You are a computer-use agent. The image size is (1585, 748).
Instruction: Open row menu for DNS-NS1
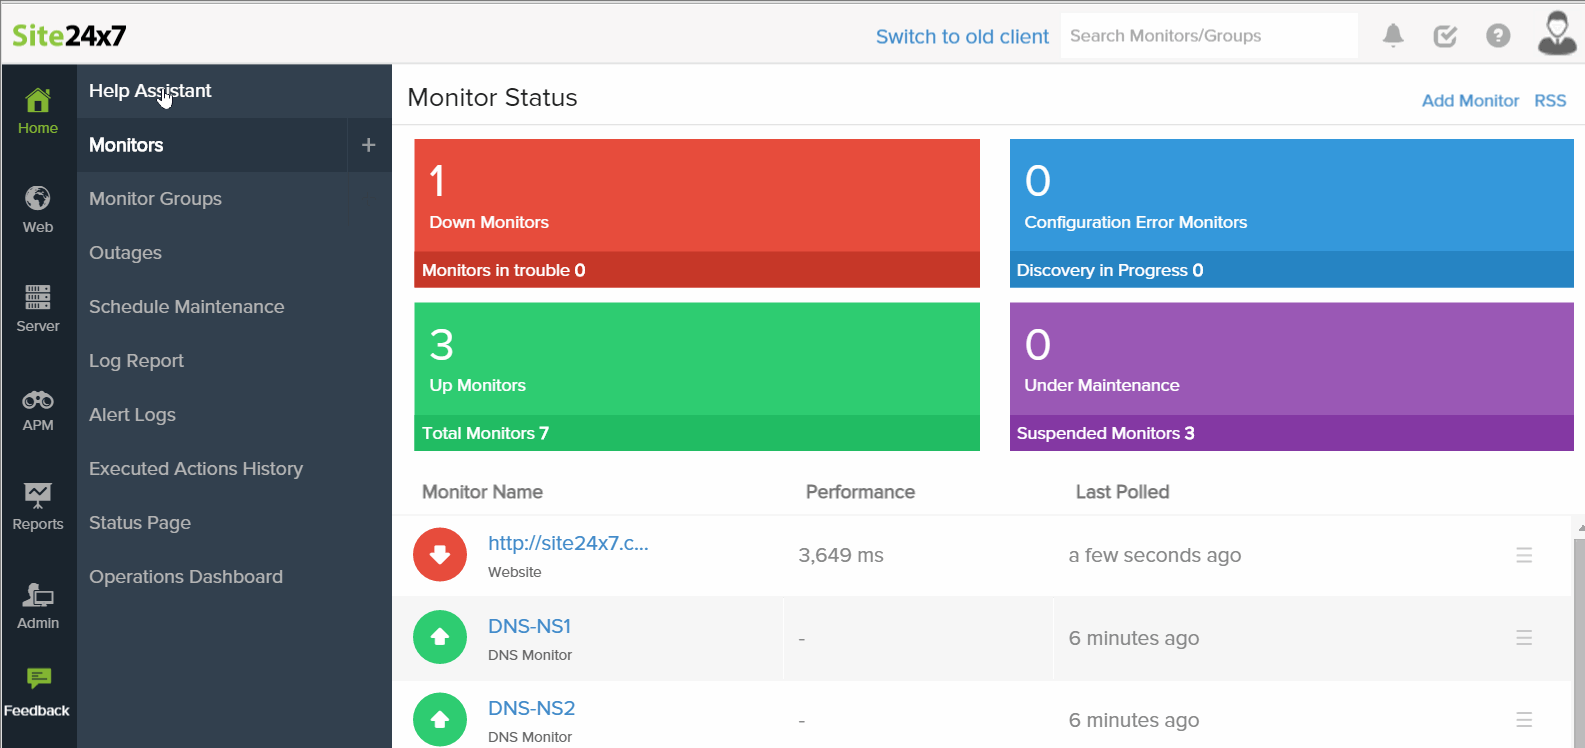click(x=1524, y=637)
